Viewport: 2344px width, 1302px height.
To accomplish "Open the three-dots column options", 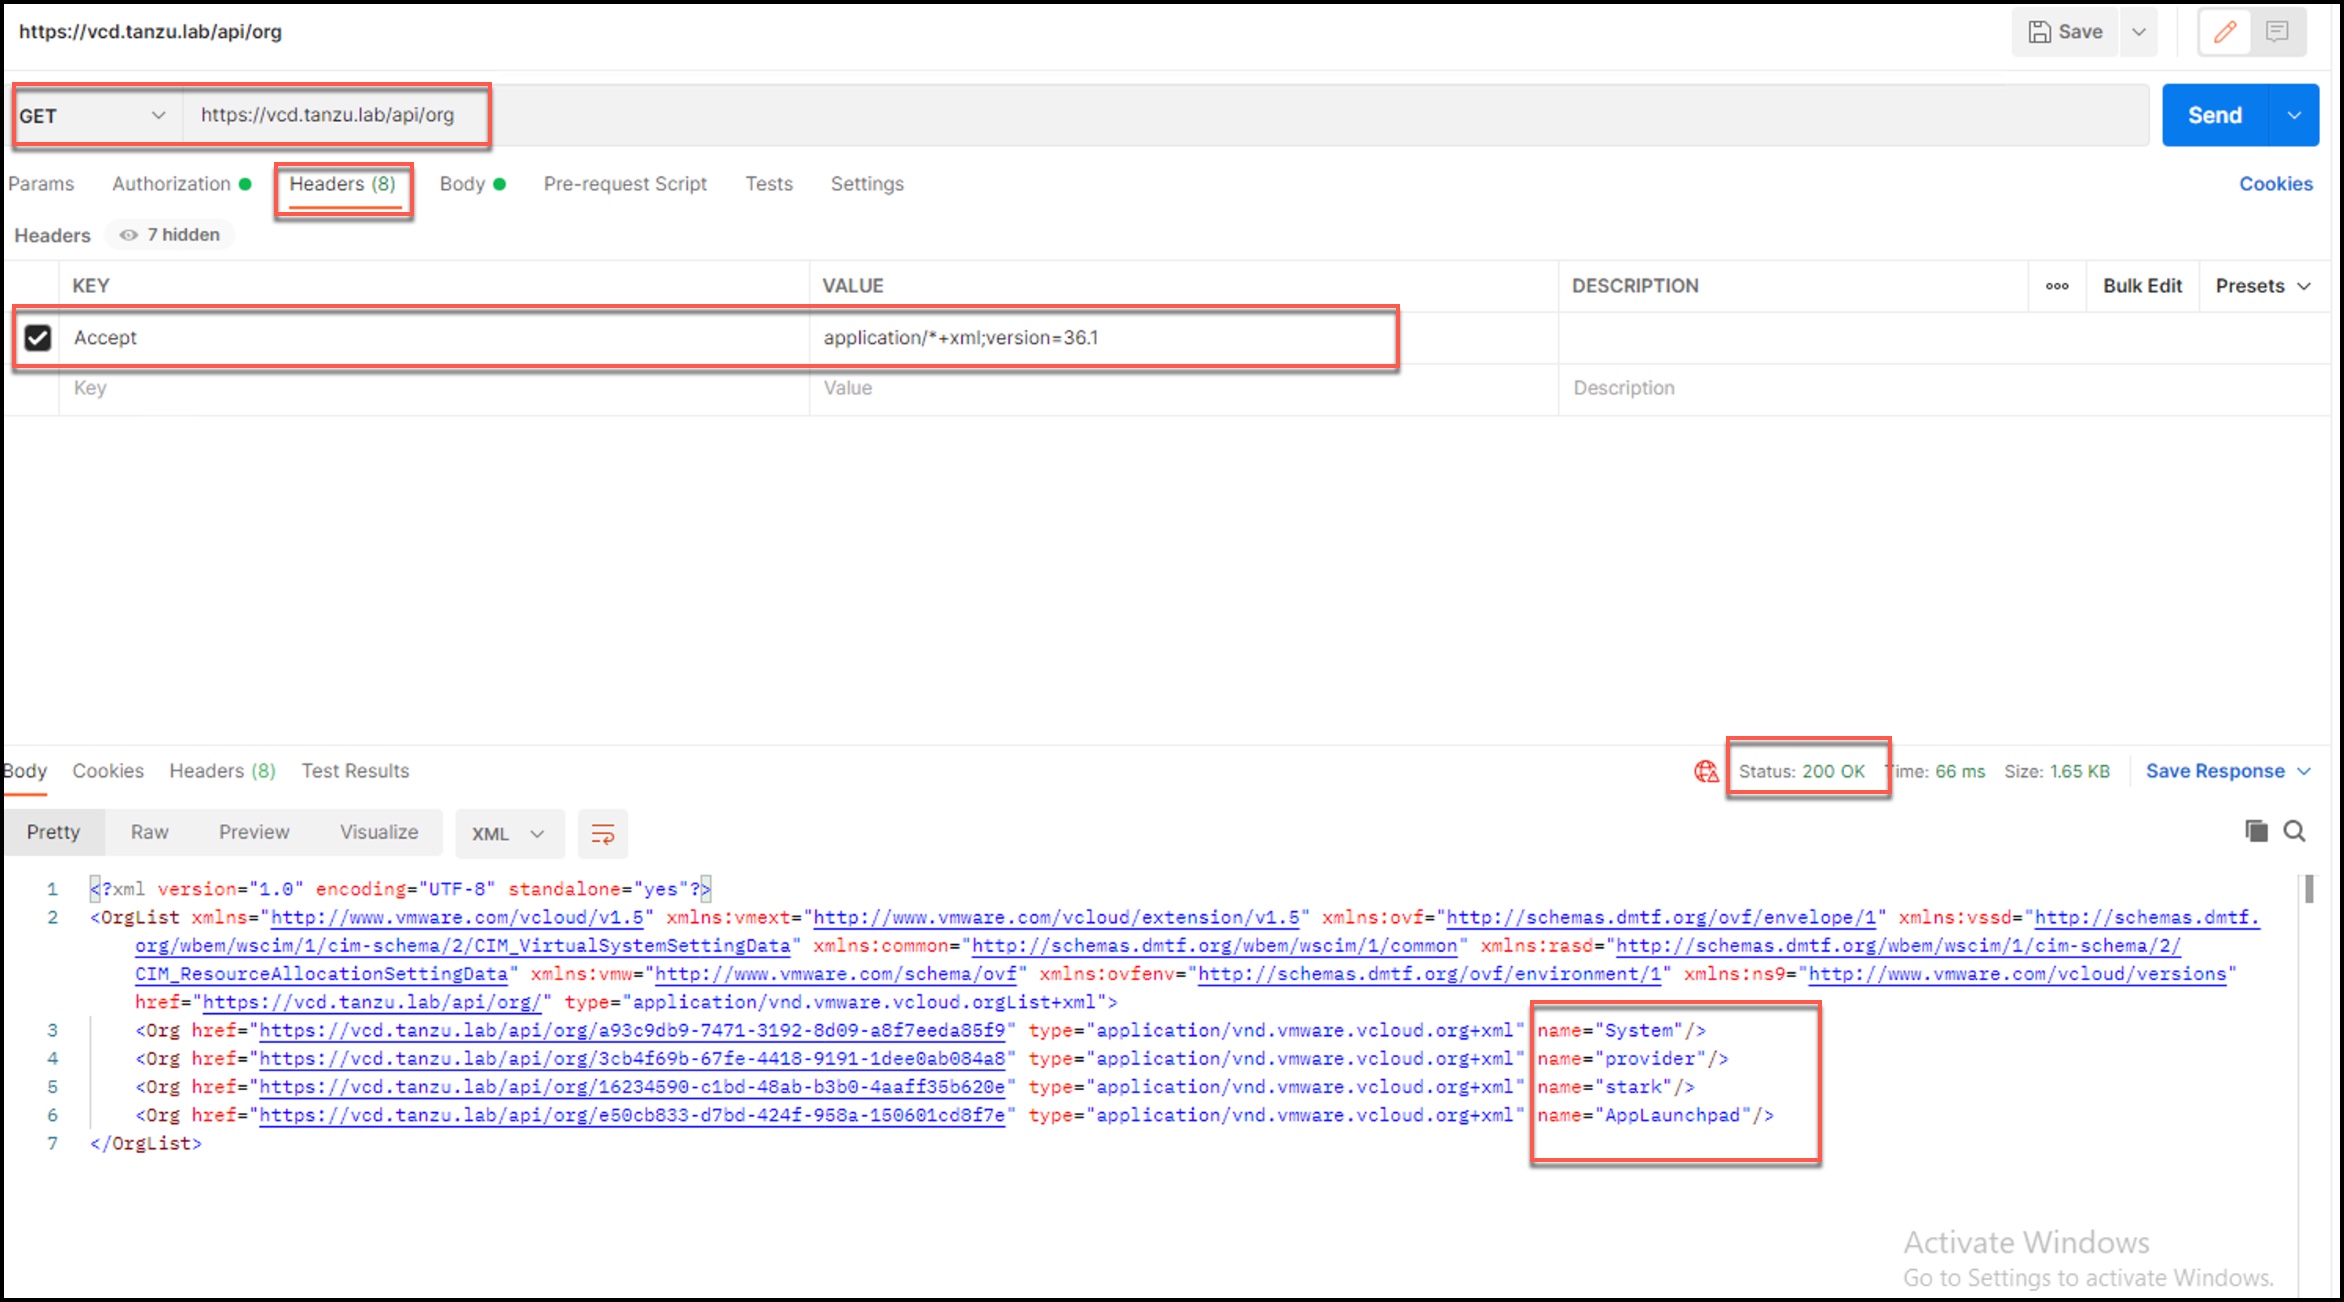I will coord(2057,286).
